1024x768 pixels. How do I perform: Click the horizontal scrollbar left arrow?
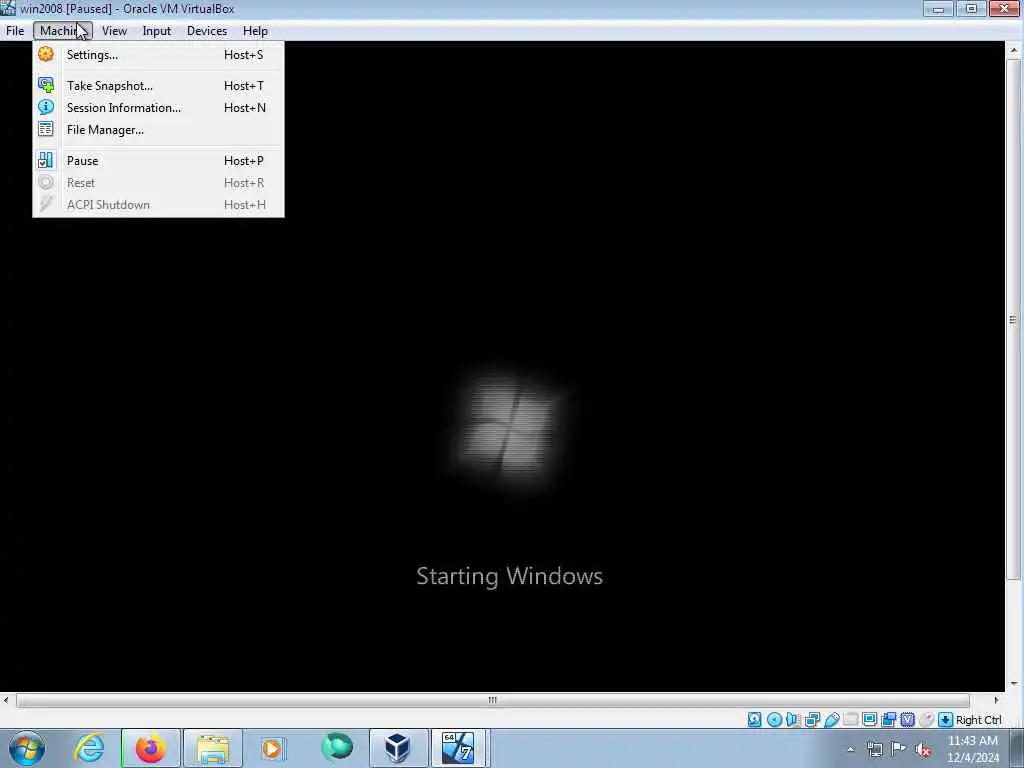pos(6,700)
